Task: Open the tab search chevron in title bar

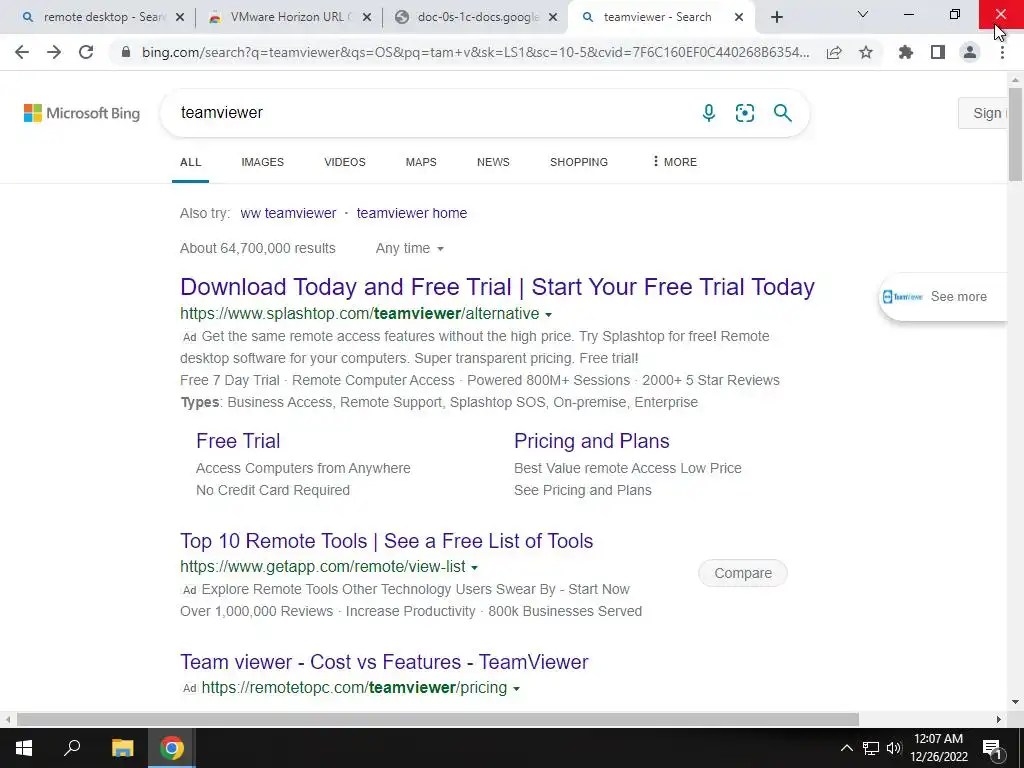Action: tap(863, 14)
